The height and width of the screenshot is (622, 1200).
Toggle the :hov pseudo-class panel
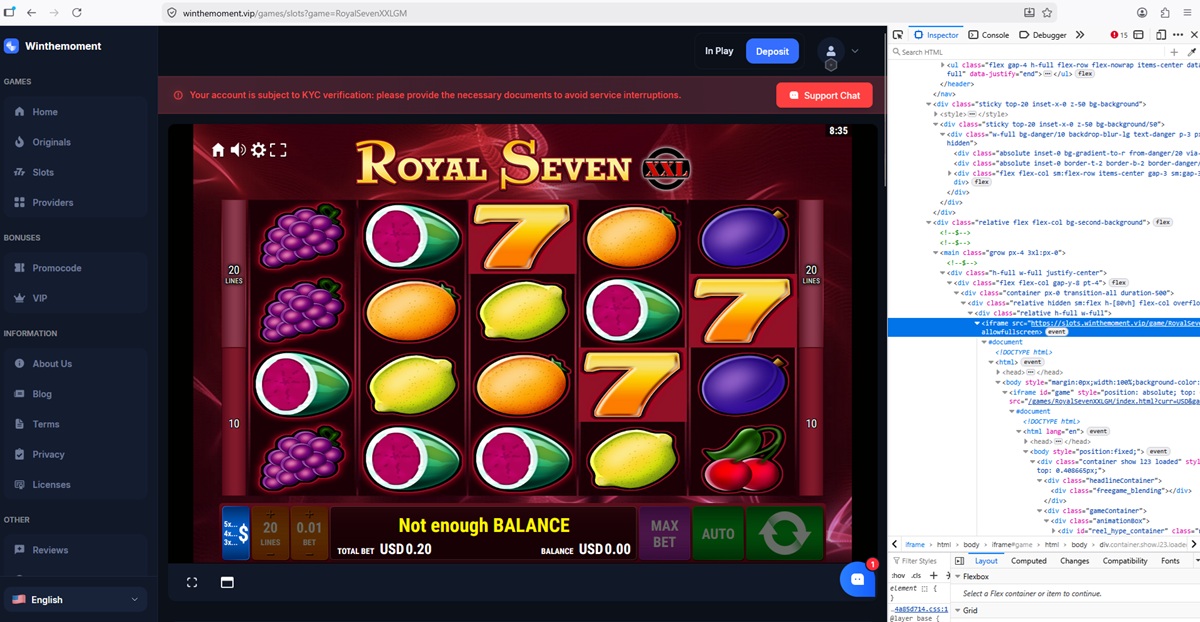(897, 576)
